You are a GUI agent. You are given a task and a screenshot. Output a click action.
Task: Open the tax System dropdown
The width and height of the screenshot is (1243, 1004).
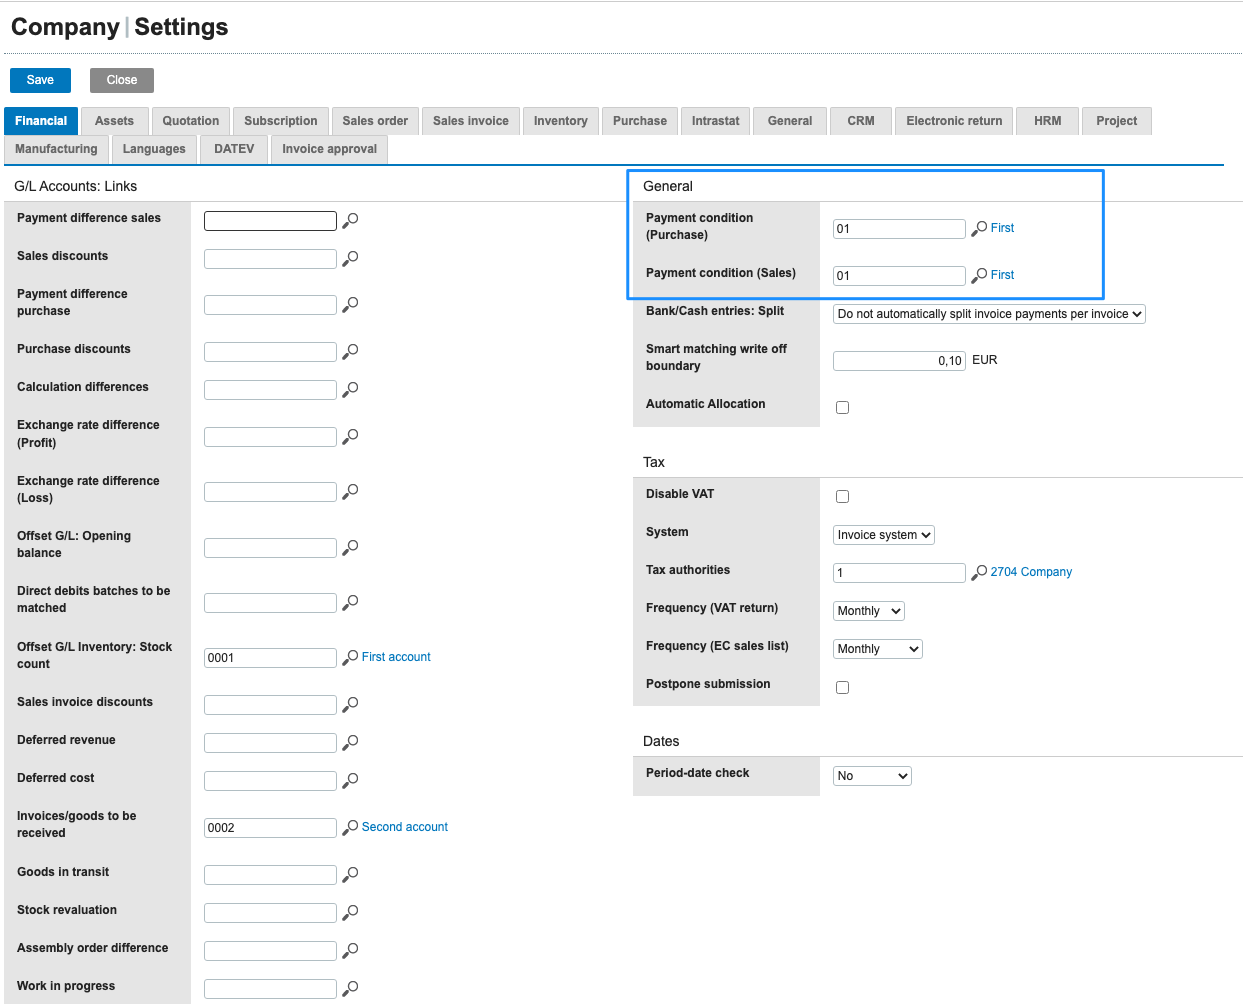[x=884, y=535]
